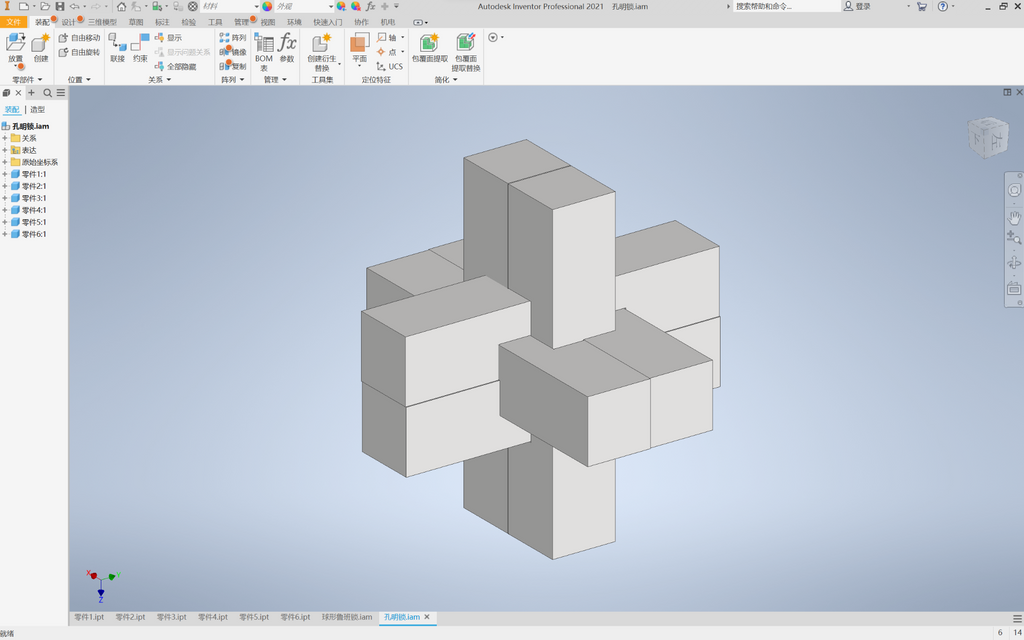Open the document tabs list menu

pyautogui.click(x=1017, y=618)
